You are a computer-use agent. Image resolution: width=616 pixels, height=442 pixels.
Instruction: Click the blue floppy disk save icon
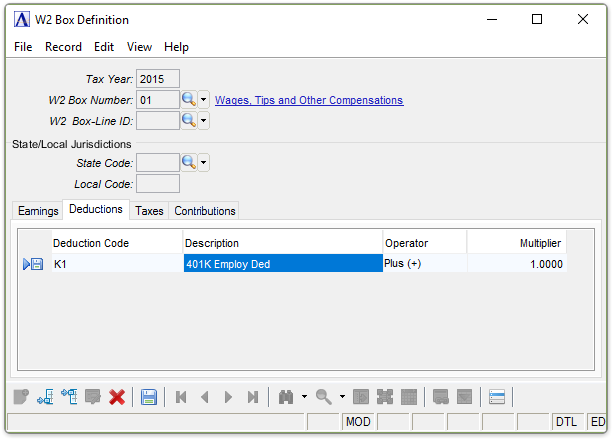(149, 397)
